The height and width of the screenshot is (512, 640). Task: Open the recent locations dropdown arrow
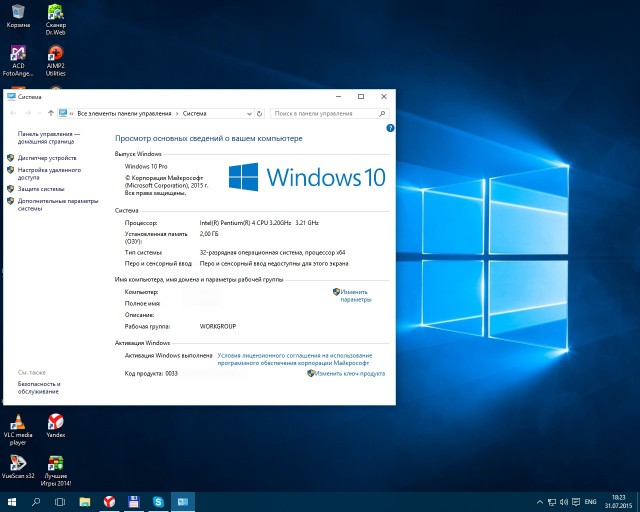37,113
